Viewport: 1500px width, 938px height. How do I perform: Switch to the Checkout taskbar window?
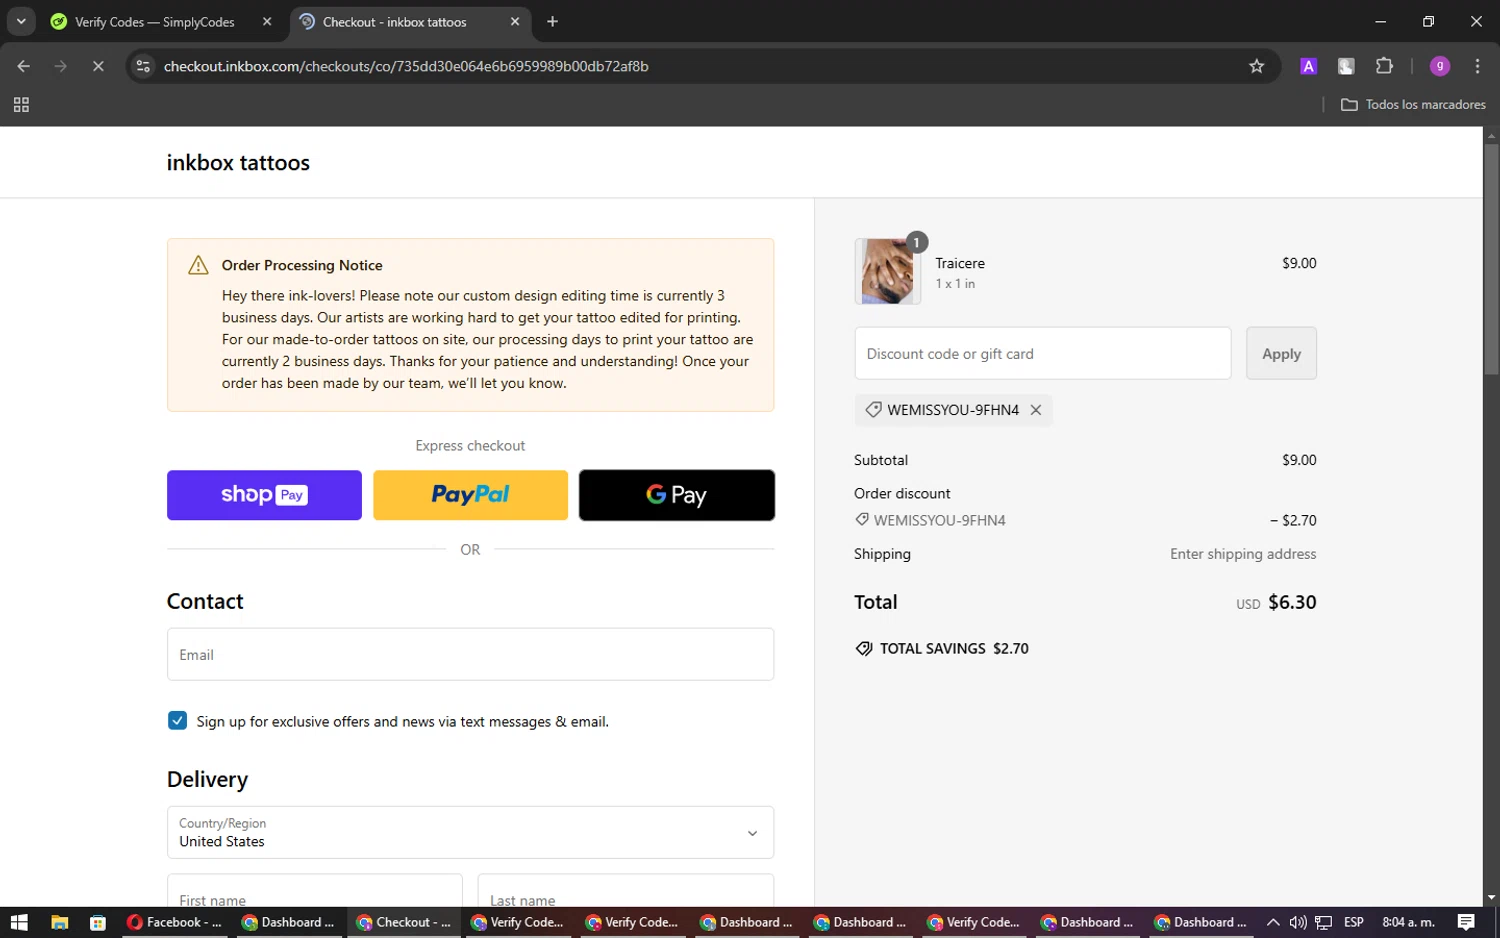point(404,922)
